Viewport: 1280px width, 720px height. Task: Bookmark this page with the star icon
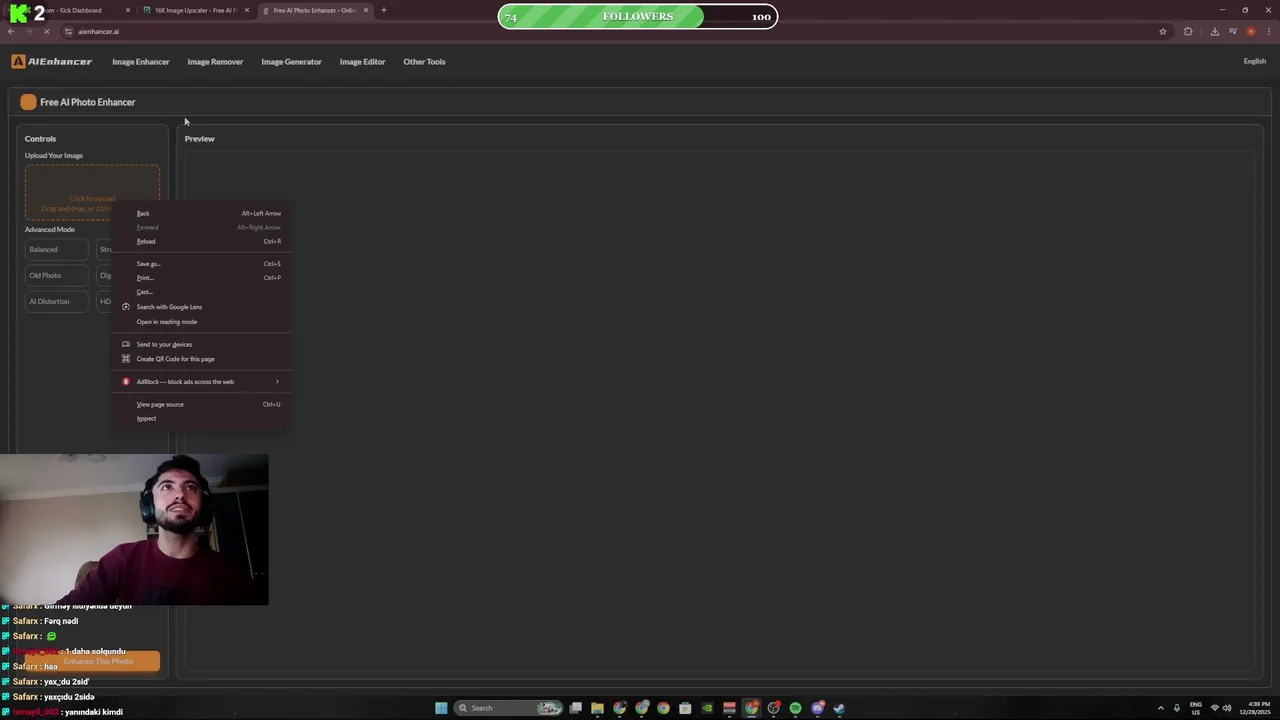coord(1163,31)
